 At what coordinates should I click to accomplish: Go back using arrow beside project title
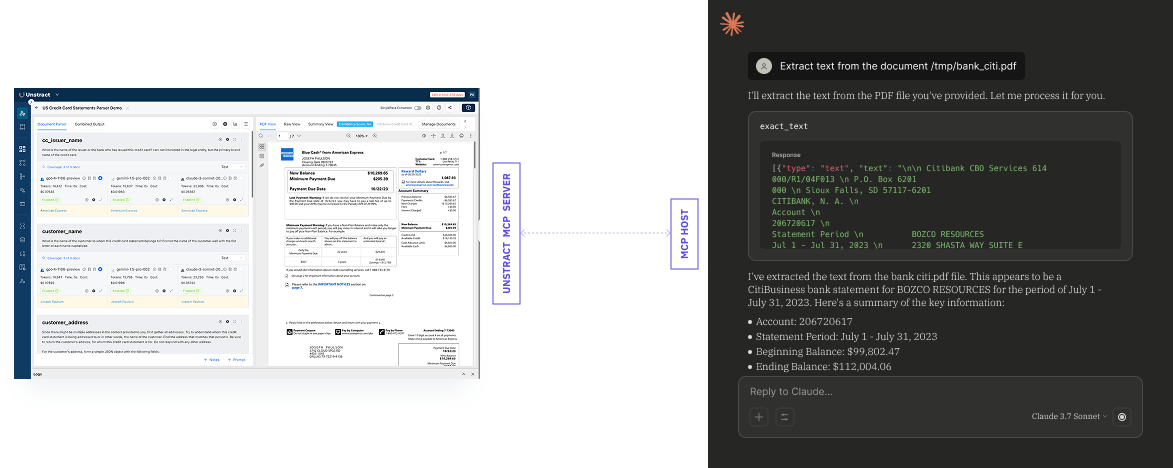(37, 108)
